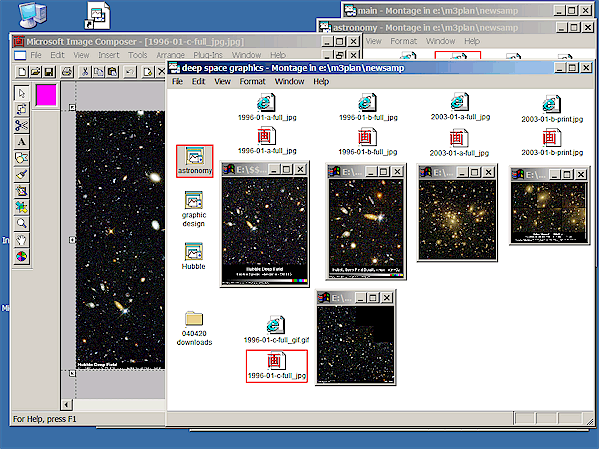Open Plug-Ins menu in Image Composer
This screenshot has width=600, height=450.
pyautogui.click(x=208, y=55)
